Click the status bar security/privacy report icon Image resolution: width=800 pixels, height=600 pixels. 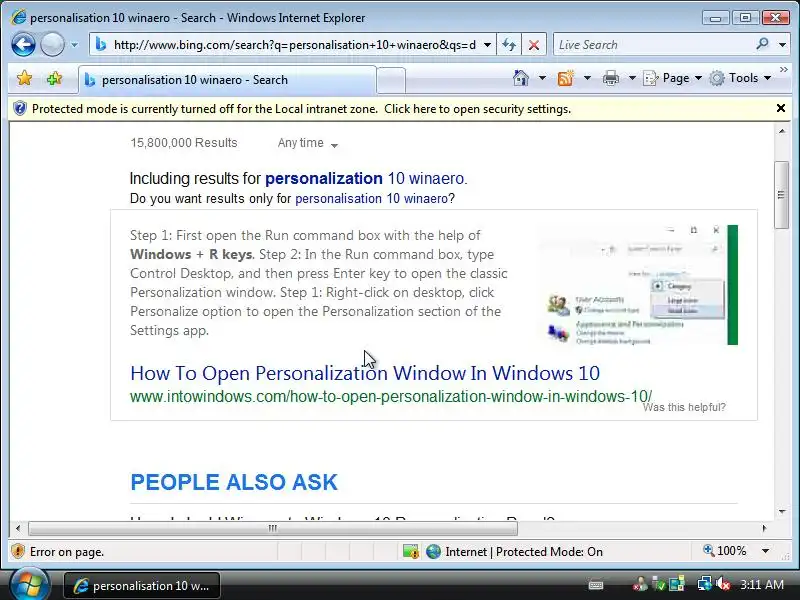point(411,552)
